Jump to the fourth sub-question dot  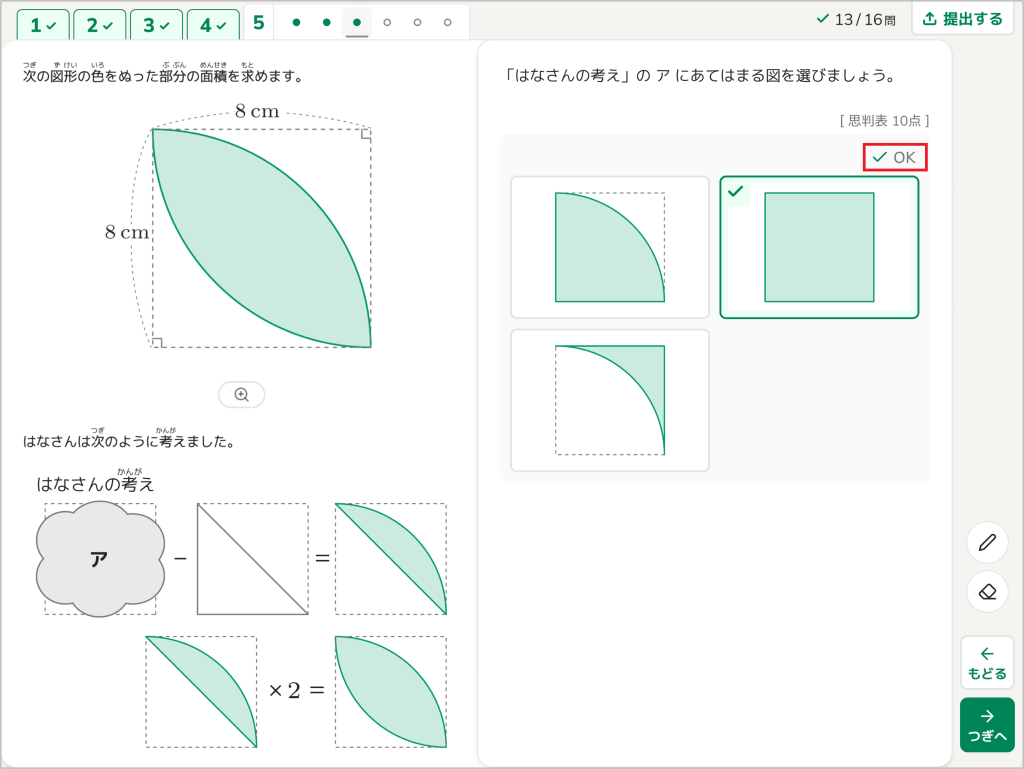[387, 23]
